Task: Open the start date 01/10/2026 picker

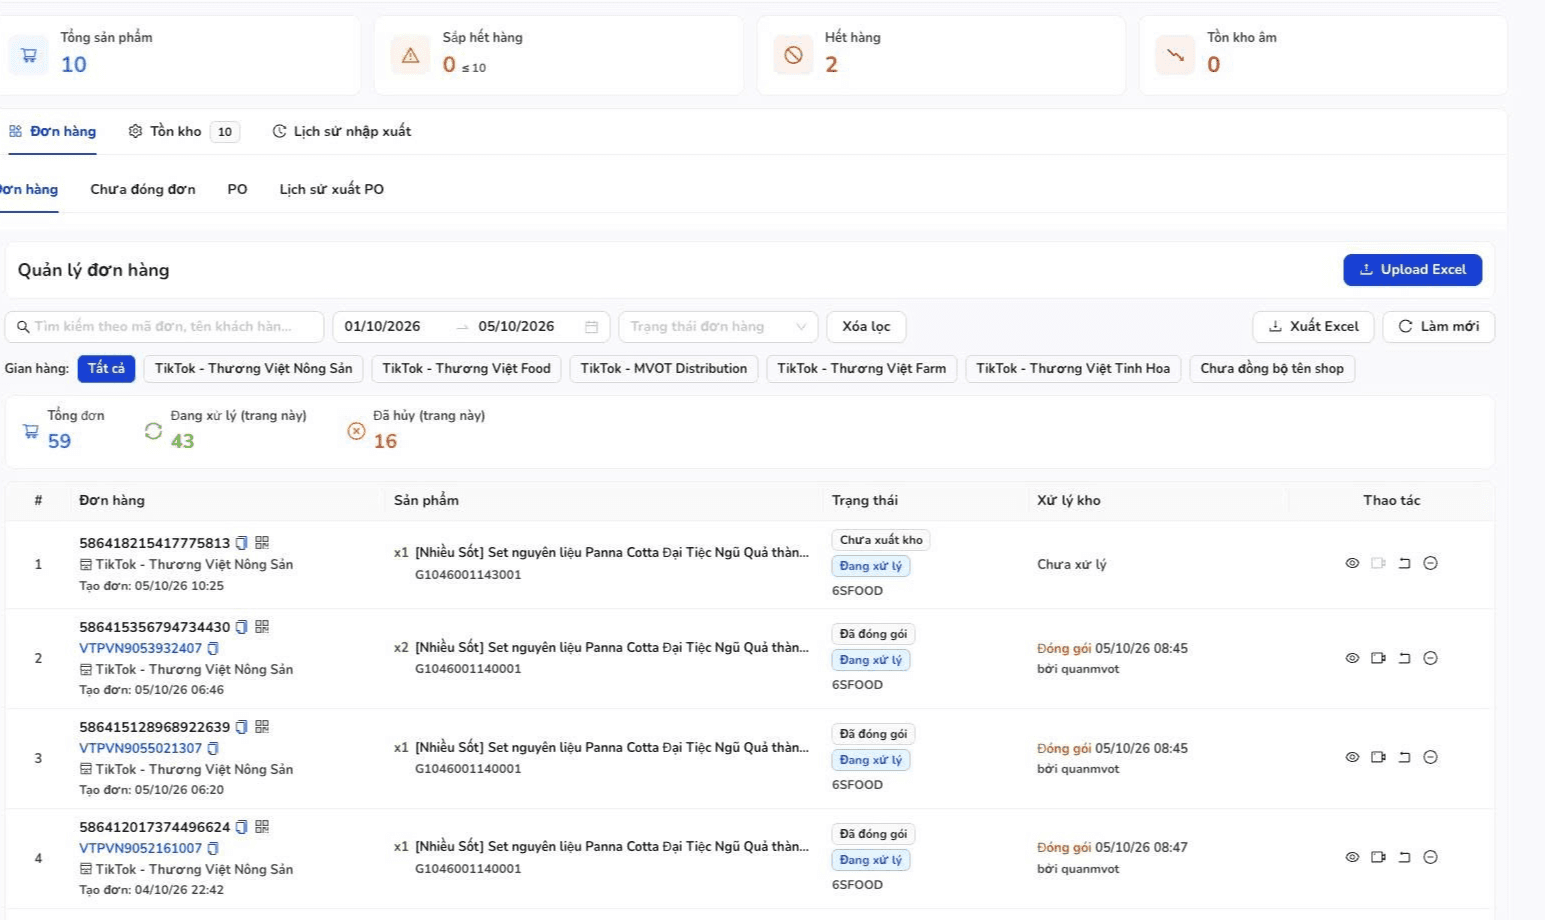Action: (383, 327)
